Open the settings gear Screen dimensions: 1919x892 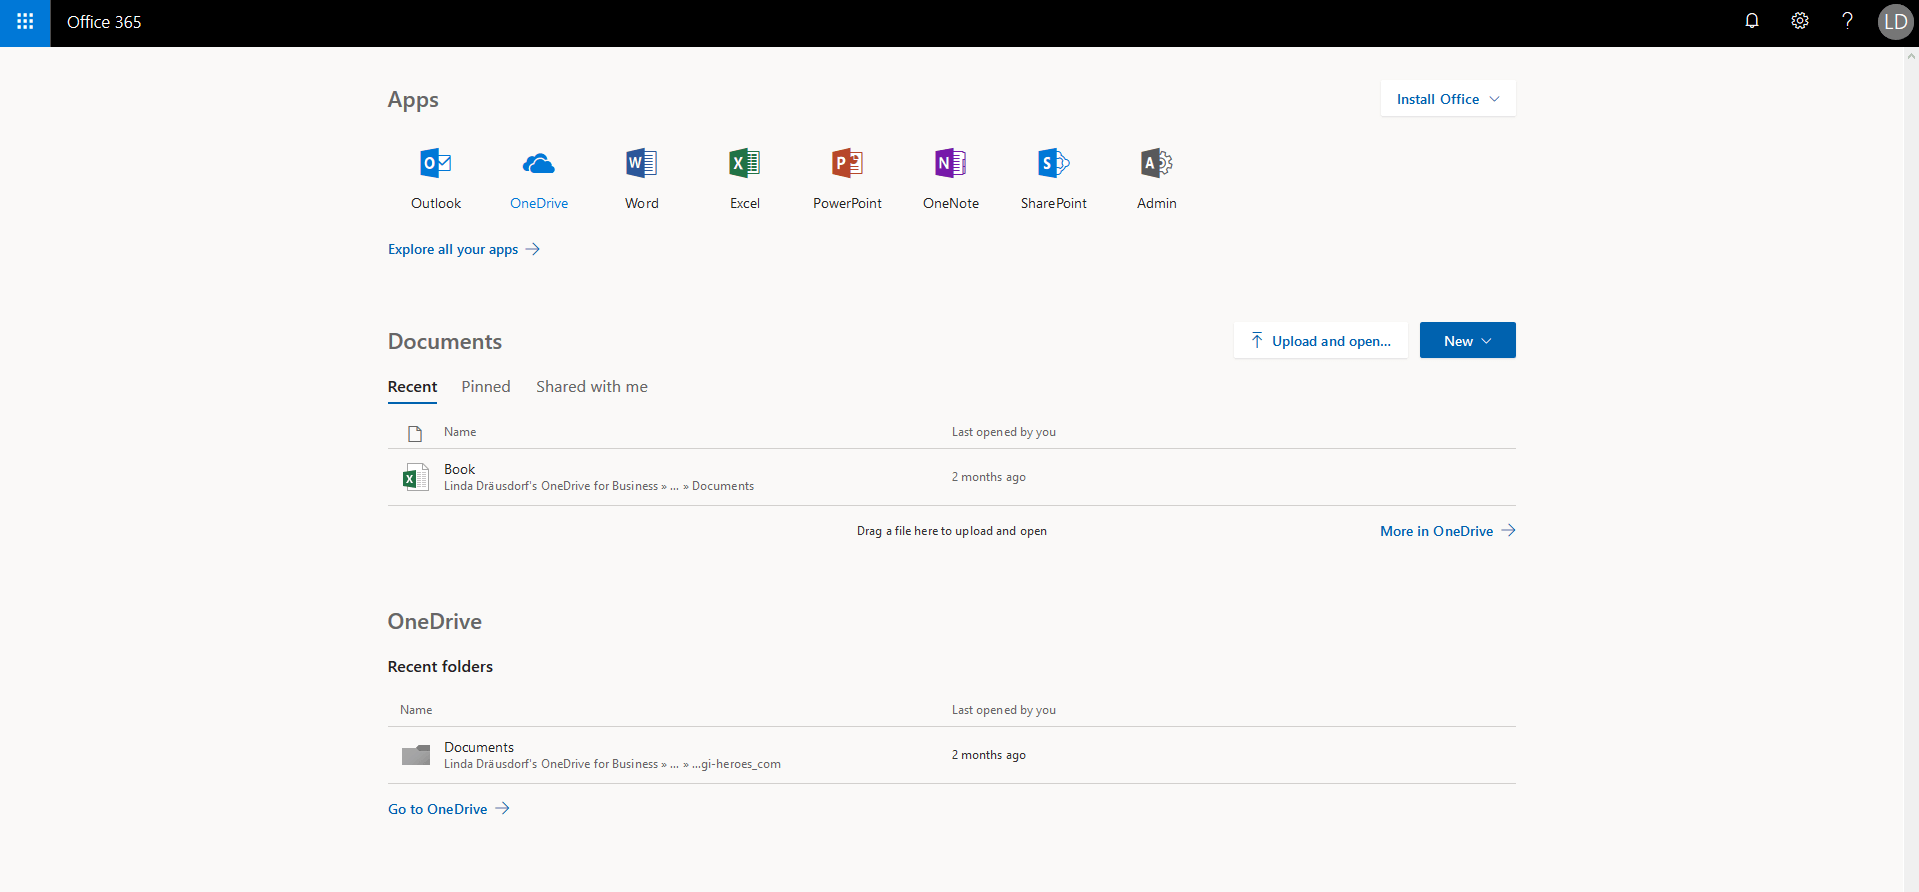(1800, 21)
